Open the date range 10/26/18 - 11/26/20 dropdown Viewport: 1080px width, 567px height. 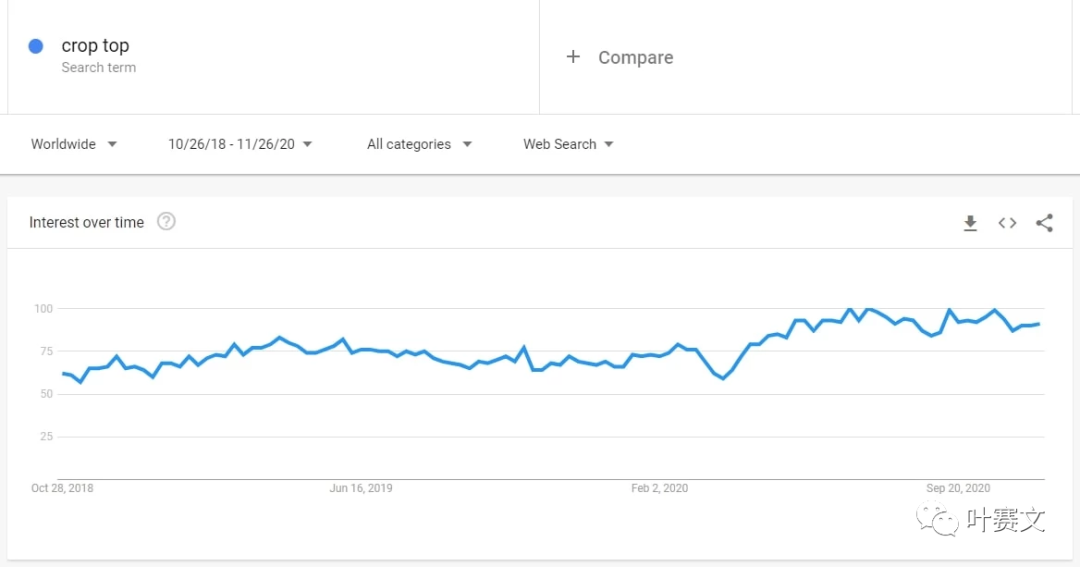pos(240,144)
